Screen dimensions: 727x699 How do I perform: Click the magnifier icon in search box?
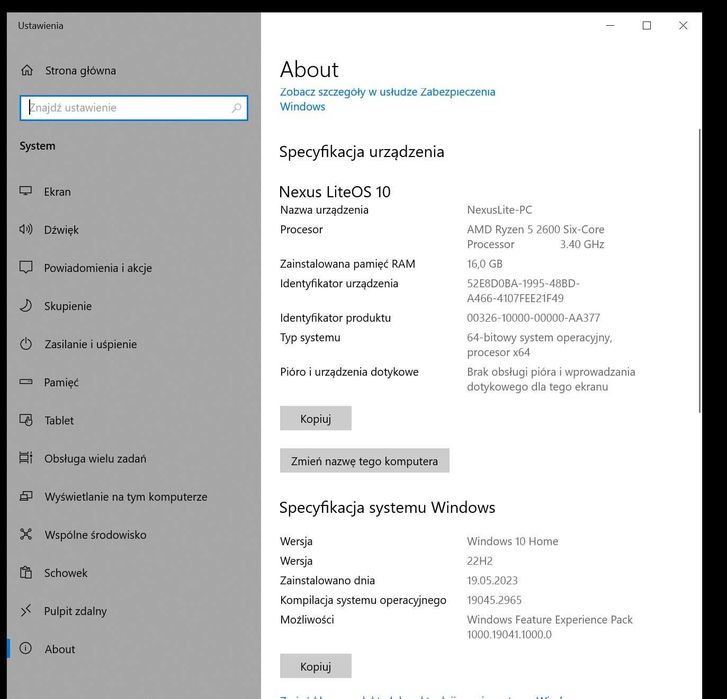tap(236, 108)
